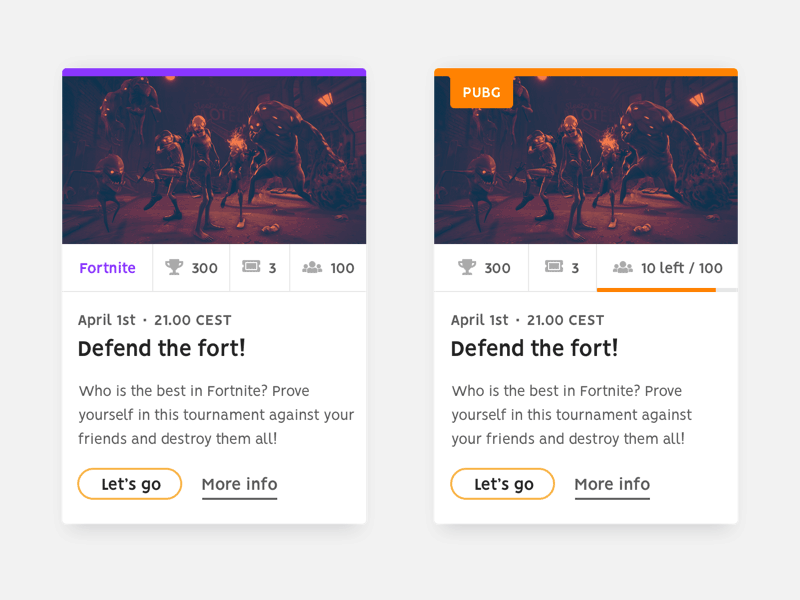Open the Defend the fort! title on left card

tap(162, 349)
